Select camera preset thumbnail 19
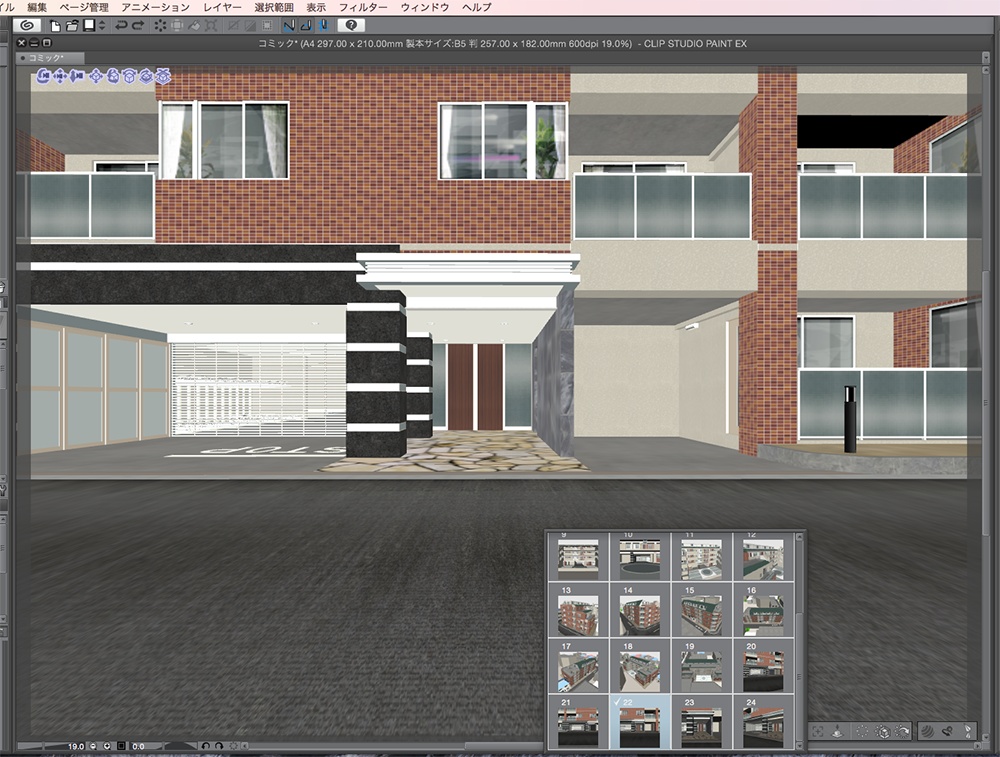 [x=702, y=666]
